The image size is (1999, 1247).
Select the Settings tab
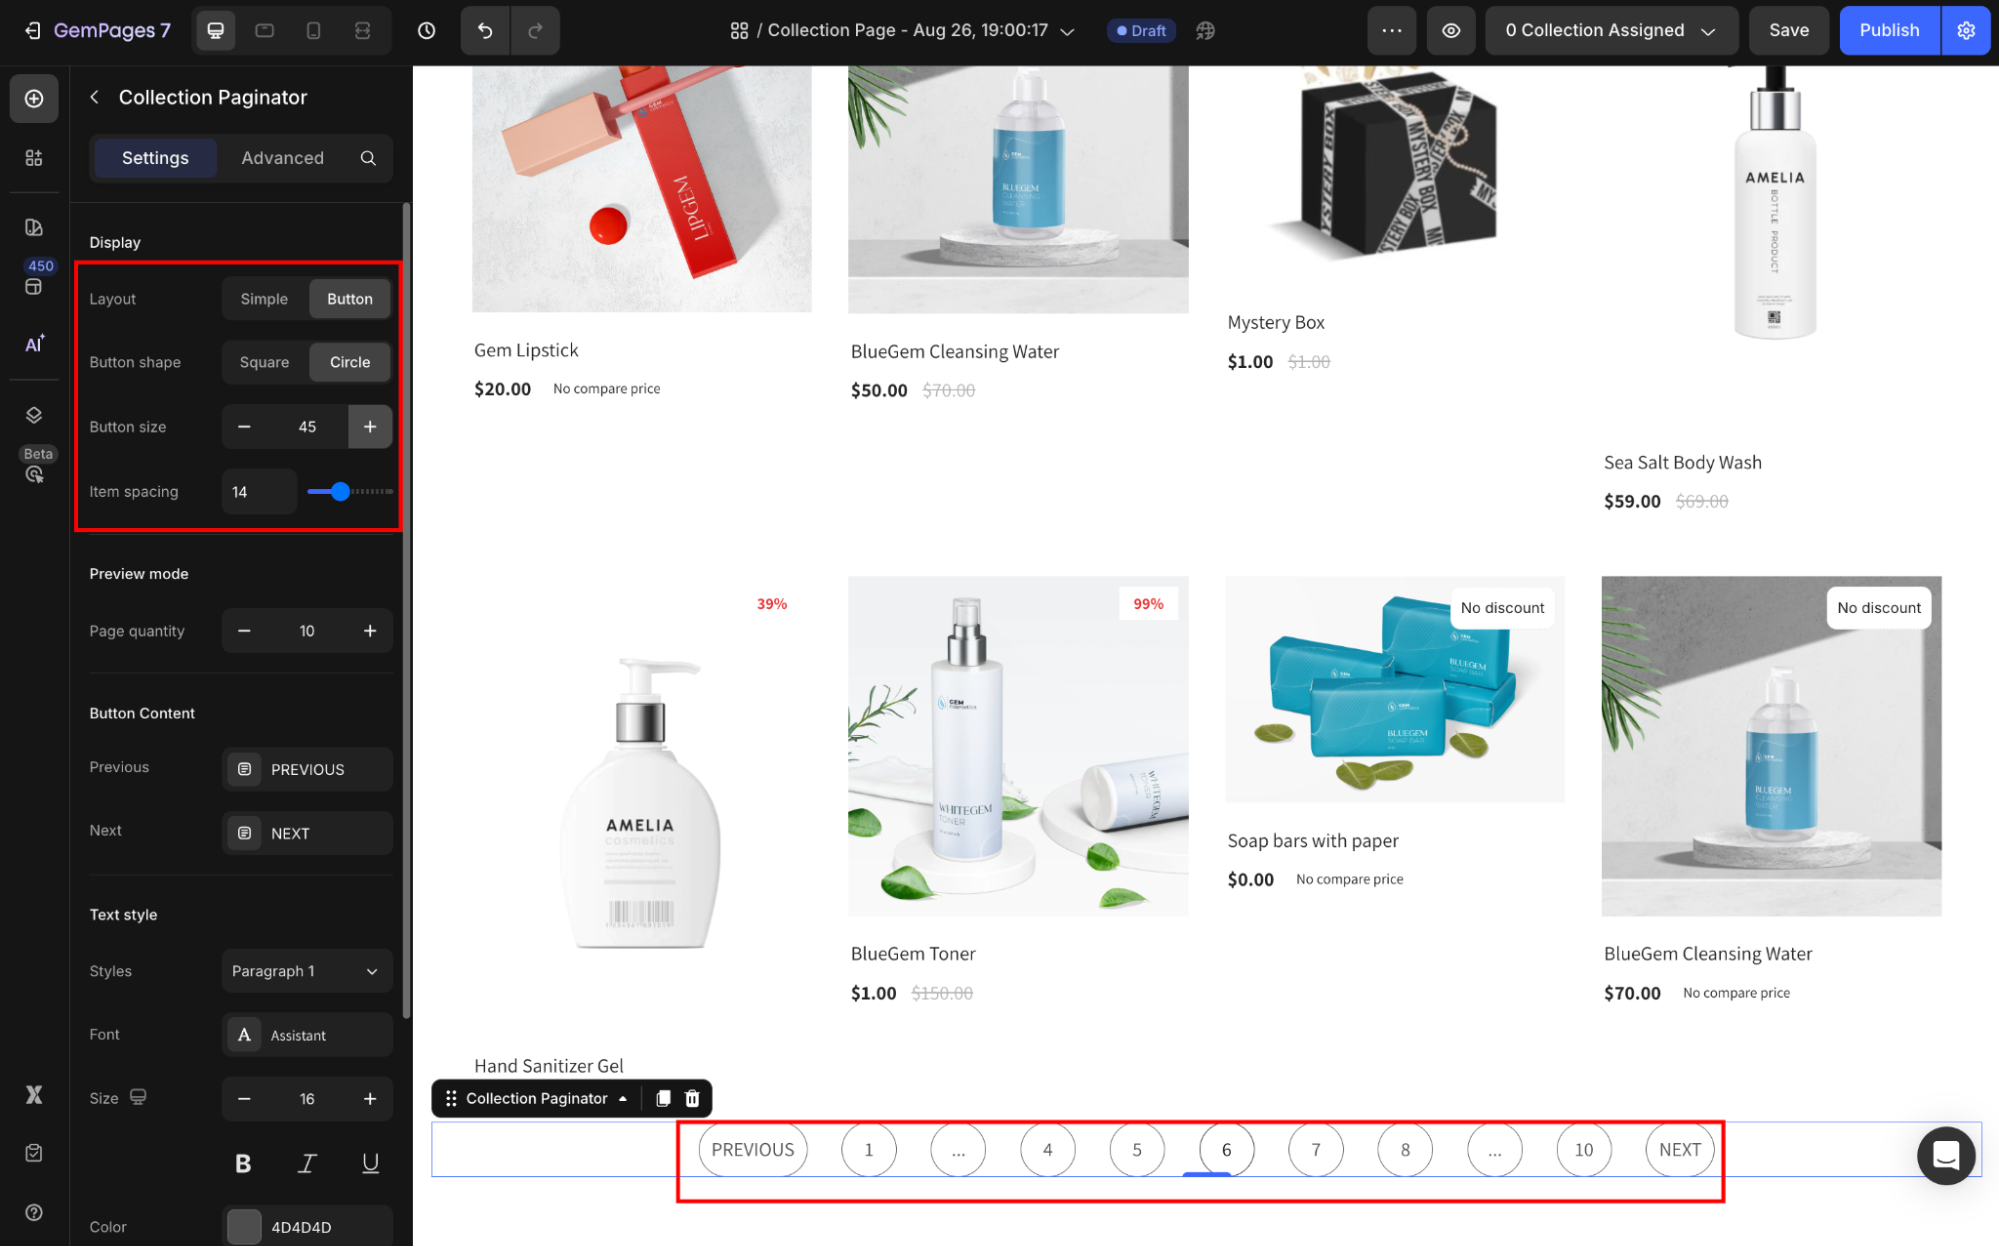pos(155,158)
